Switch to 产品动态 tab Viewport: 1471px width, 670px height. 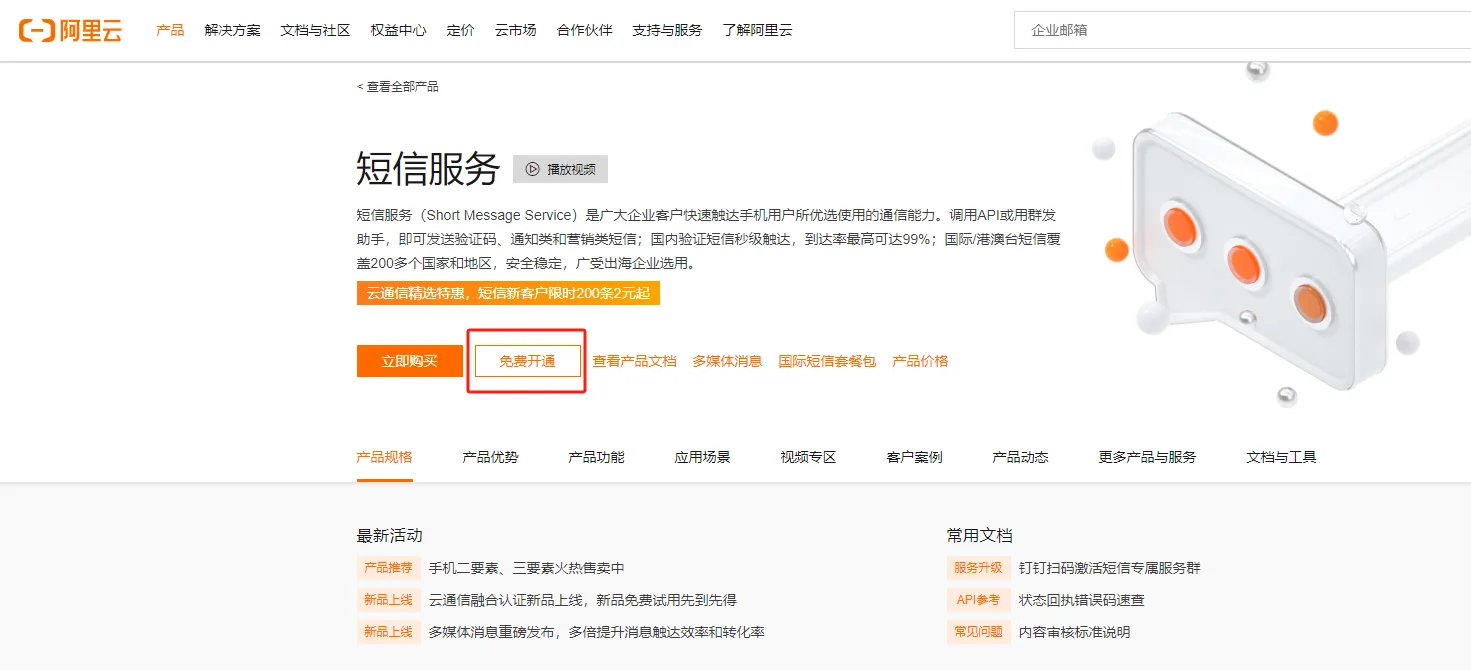point(1020,457)
